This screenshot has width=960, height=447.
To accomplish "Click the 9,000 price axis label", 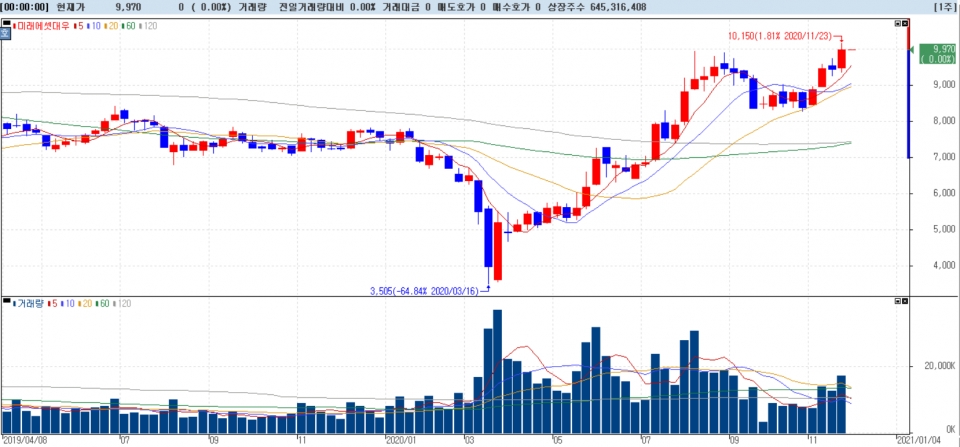I will (x=943, y=85).
